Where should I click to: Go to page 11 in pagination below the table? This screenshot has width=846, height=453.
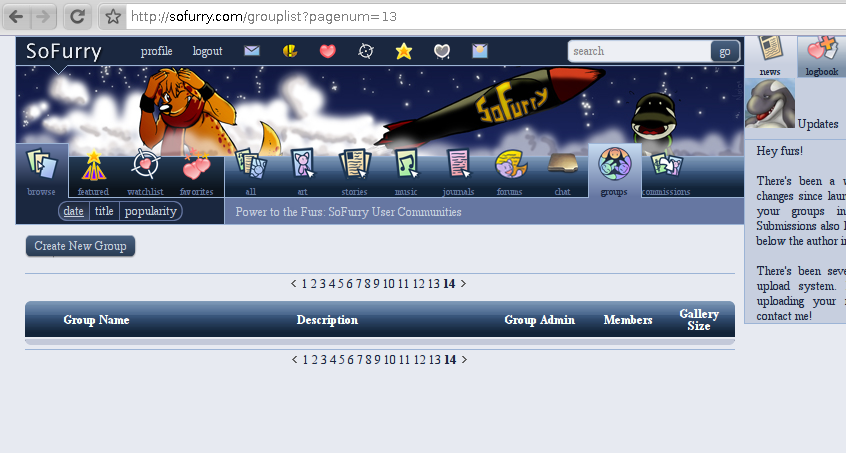(x=405, y=360)
